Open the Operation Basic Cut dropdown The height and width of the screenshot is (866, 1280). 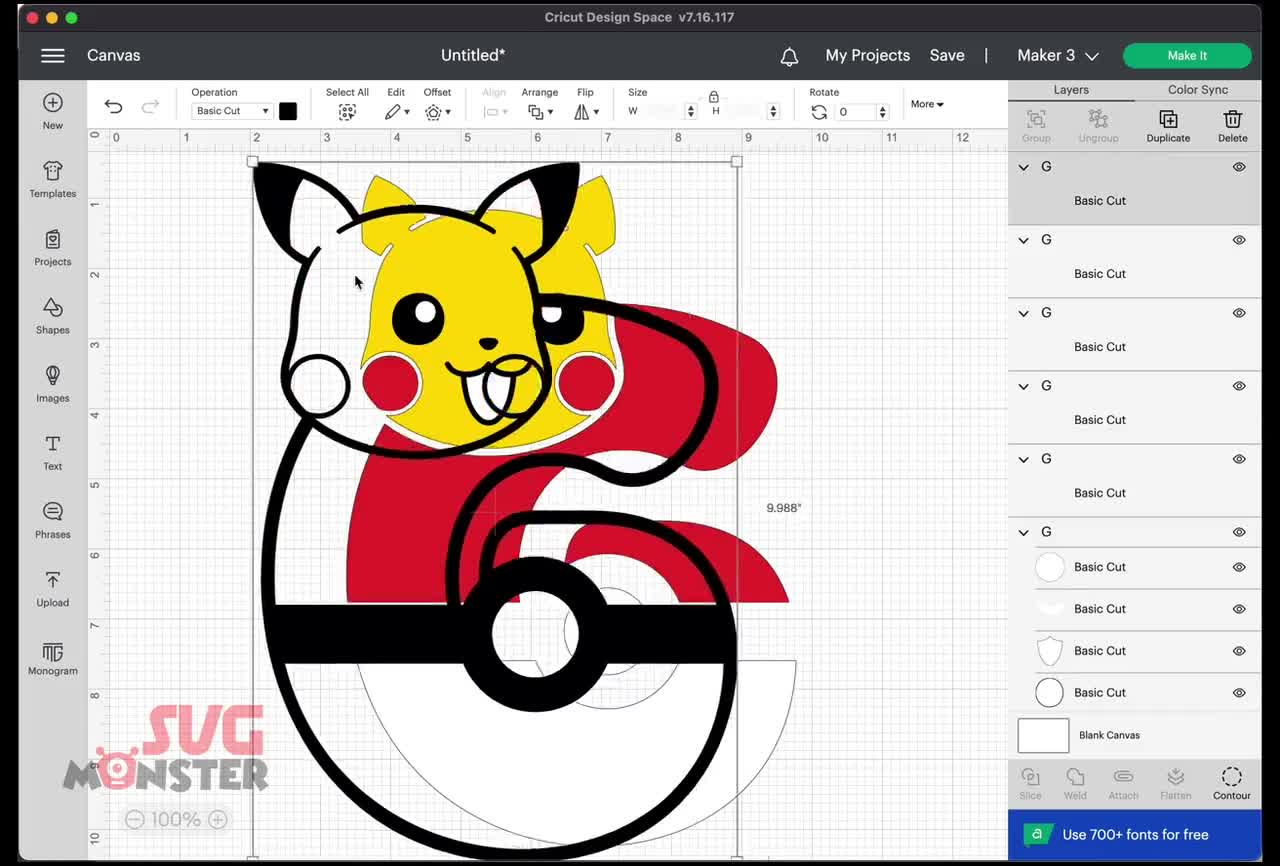[231, 110]
